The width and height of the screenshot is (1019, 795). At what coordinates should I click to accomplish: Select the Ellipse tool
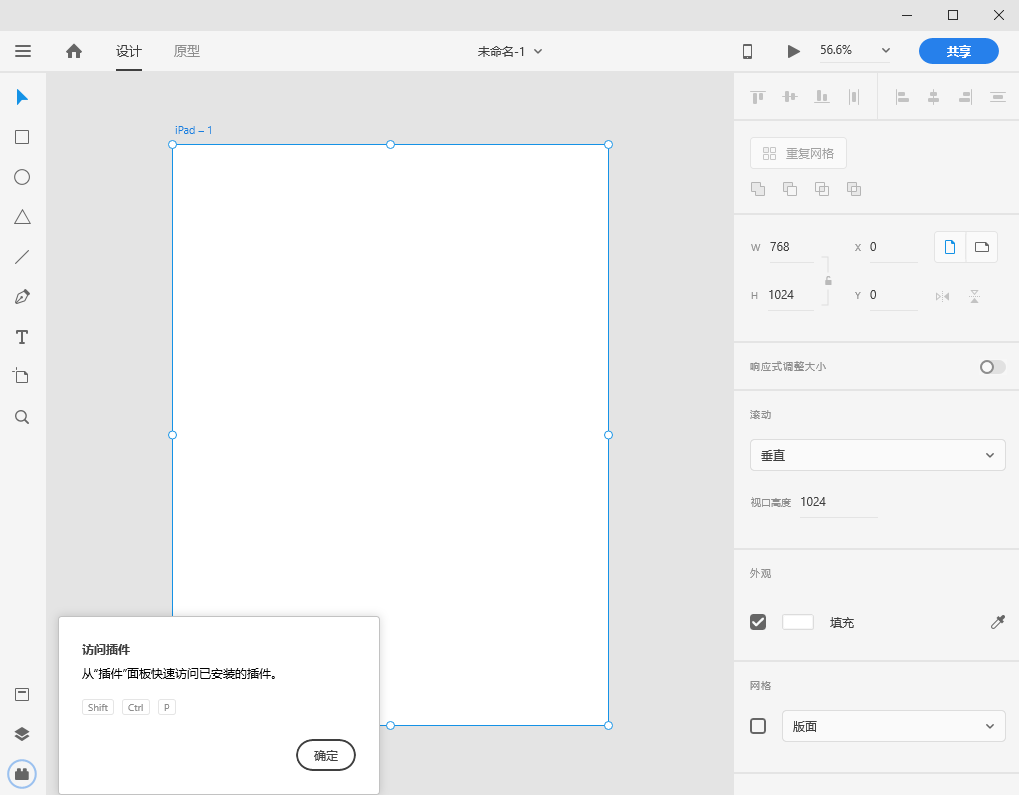[22, 177]
